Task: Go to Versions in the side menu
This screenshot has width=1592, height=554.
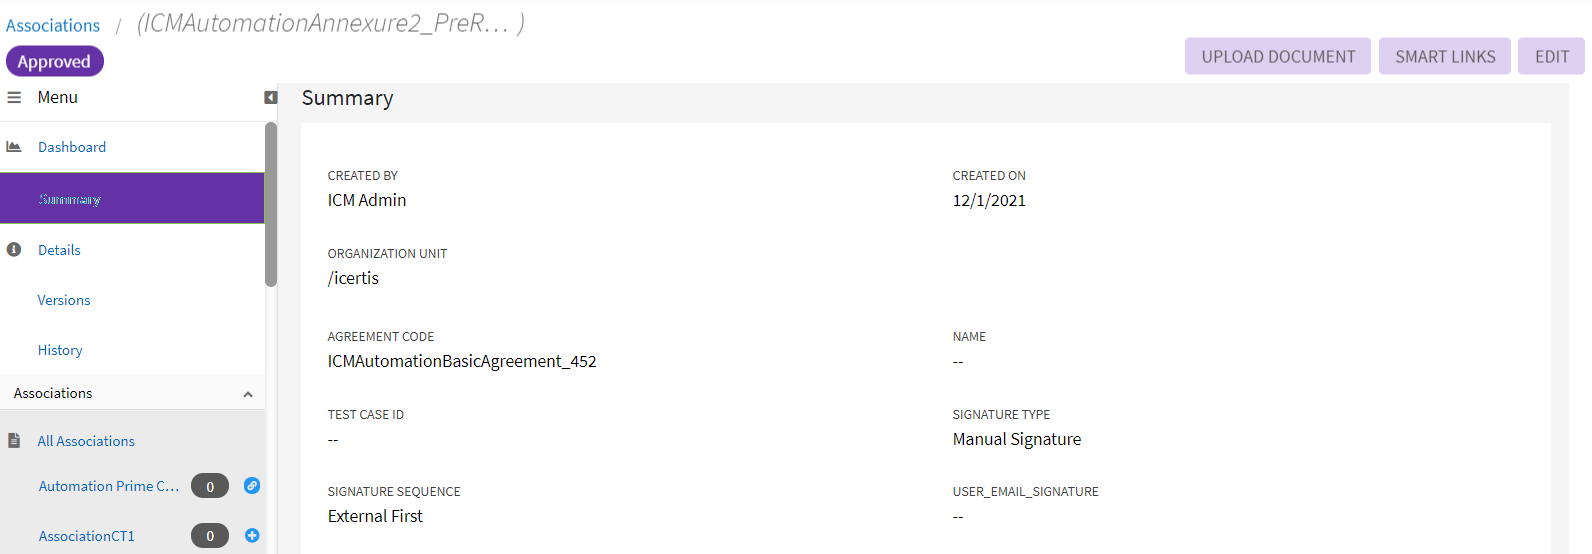Action: [x=64, y=300]
